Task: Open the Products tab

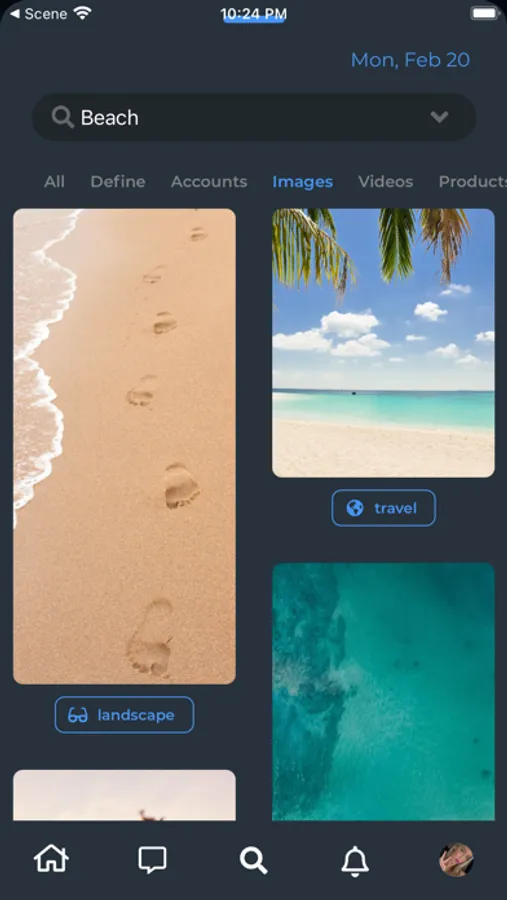Action: [x=473, y=181]
